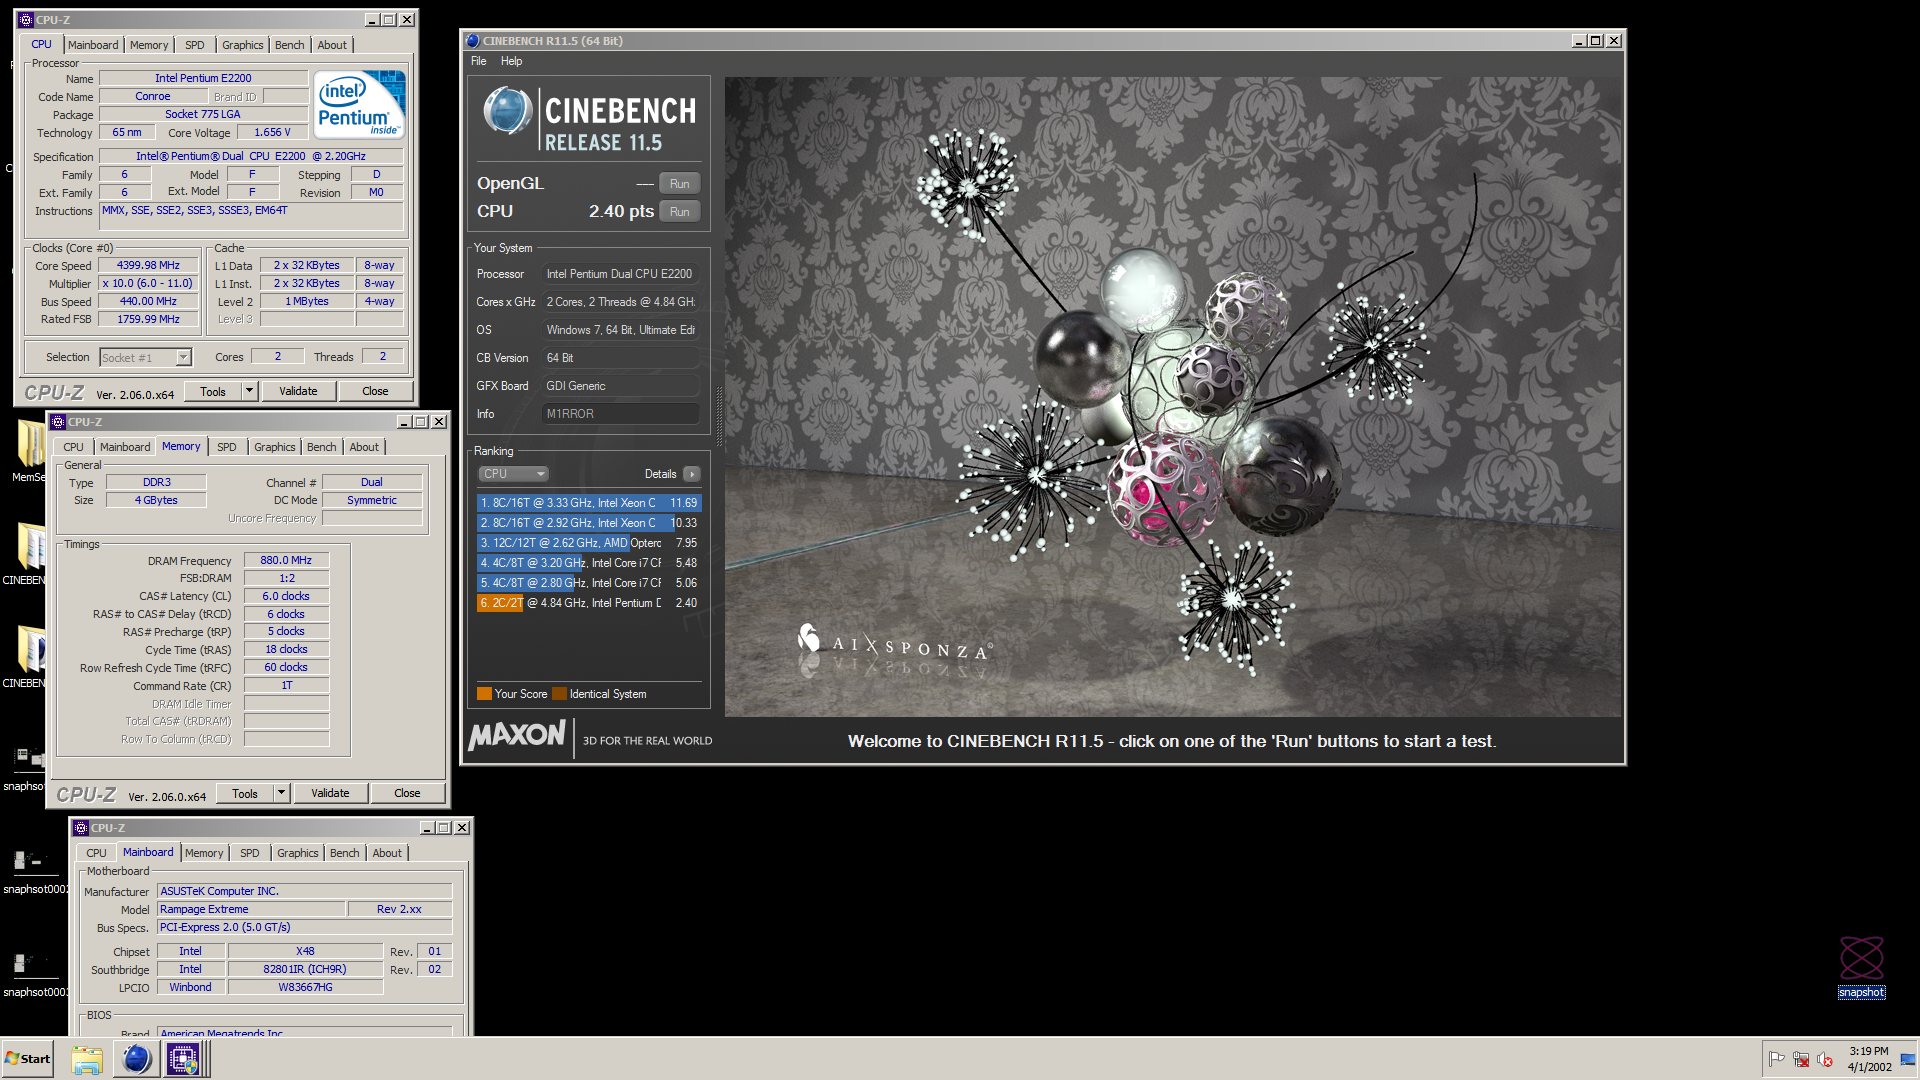Select ranking row 3 AMD Opteron 7.95
Image resolution: width=1920 pixels, height=1080 pixels.
[x=589, y=543]
